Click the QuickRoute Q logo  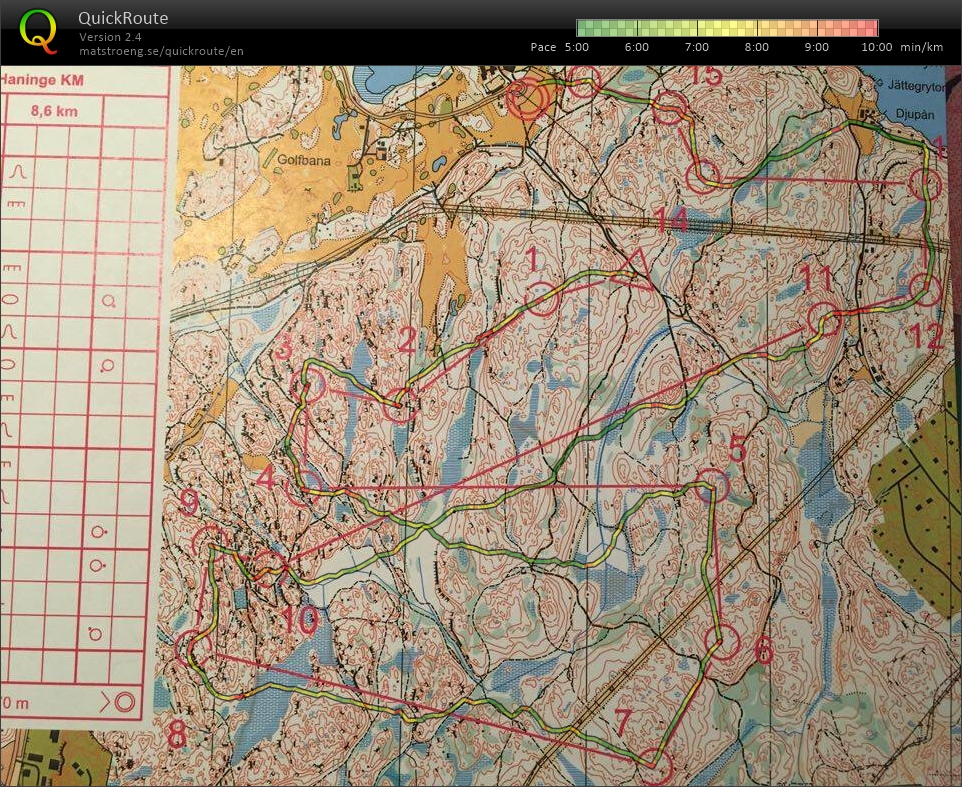[39, 31]
